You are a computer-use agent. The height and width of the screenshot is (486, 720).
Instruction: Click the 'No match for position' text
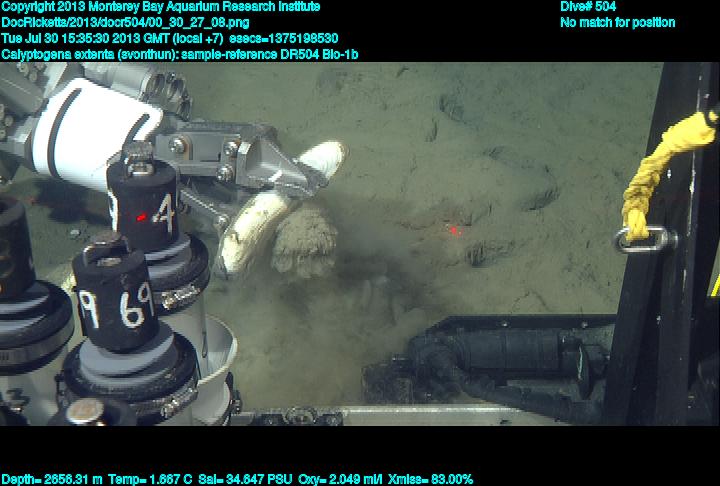pyautogui.click(x=617, y=22)
